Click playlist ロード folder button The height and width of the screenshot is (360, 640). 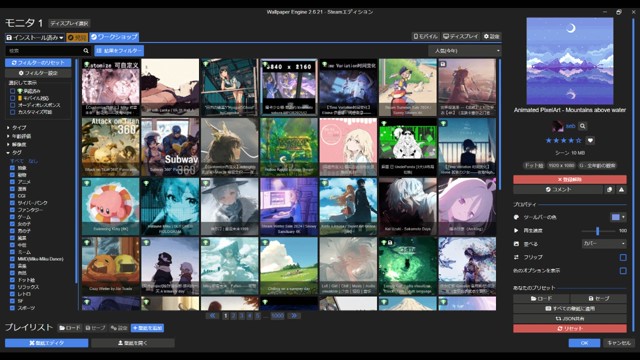(70, 328)
